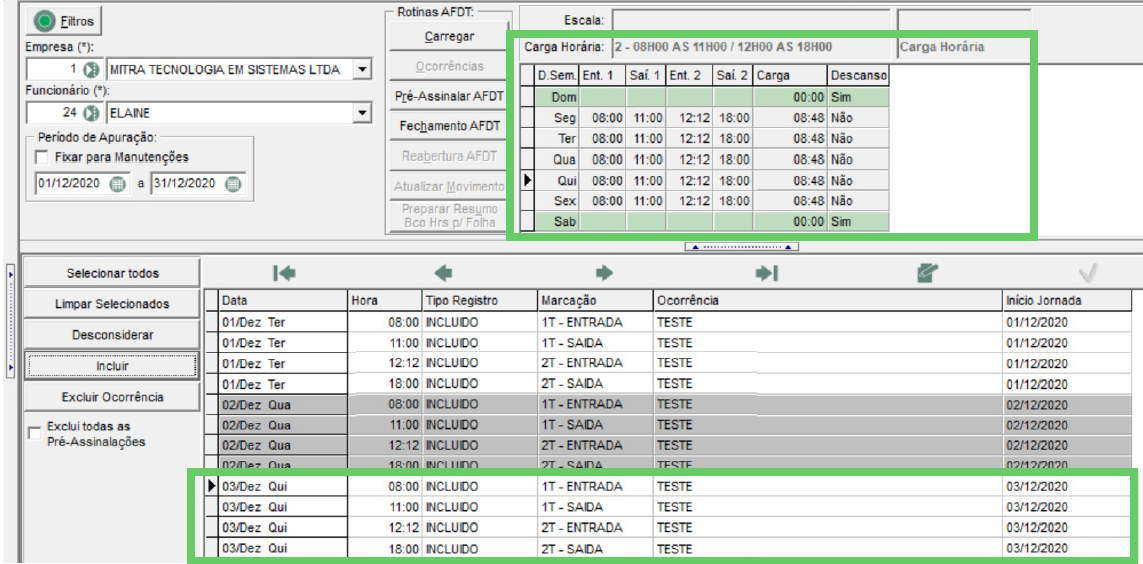Open Funcionário dropdown ELAINE
This screenshot has height=564, width=1143.
[x=364, y=113]
